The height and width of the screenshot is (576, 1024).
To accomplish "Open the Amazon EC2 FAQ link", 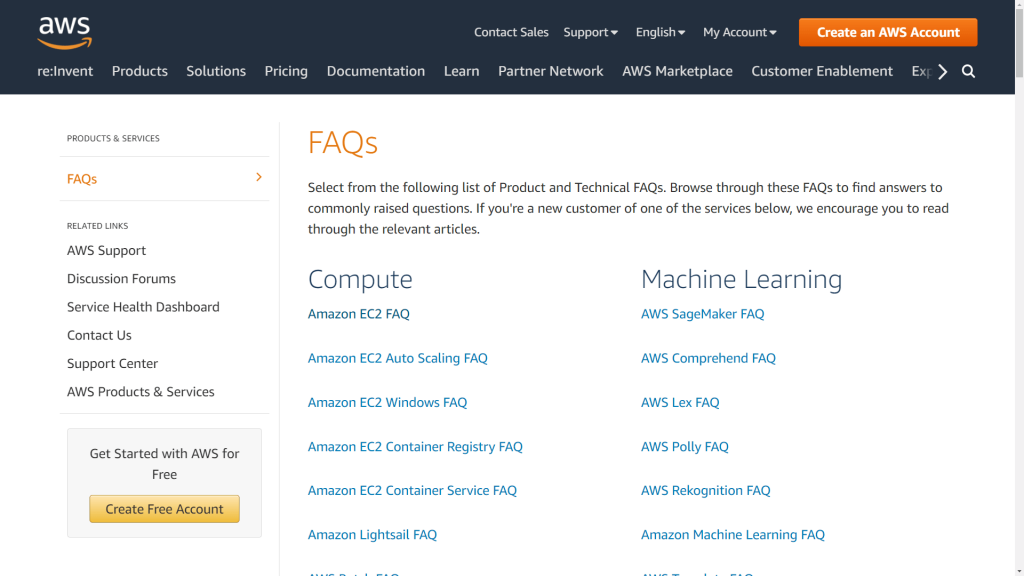I will click(358, 313).
